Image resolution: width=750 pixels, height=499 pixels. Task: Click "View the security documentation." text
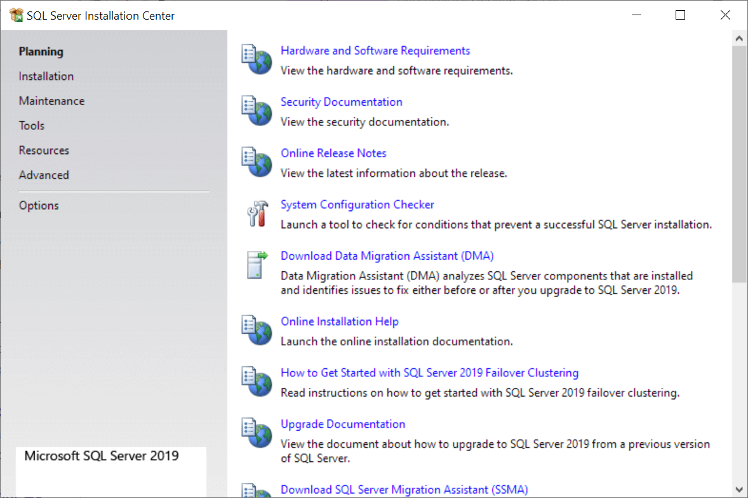[364, 122]
